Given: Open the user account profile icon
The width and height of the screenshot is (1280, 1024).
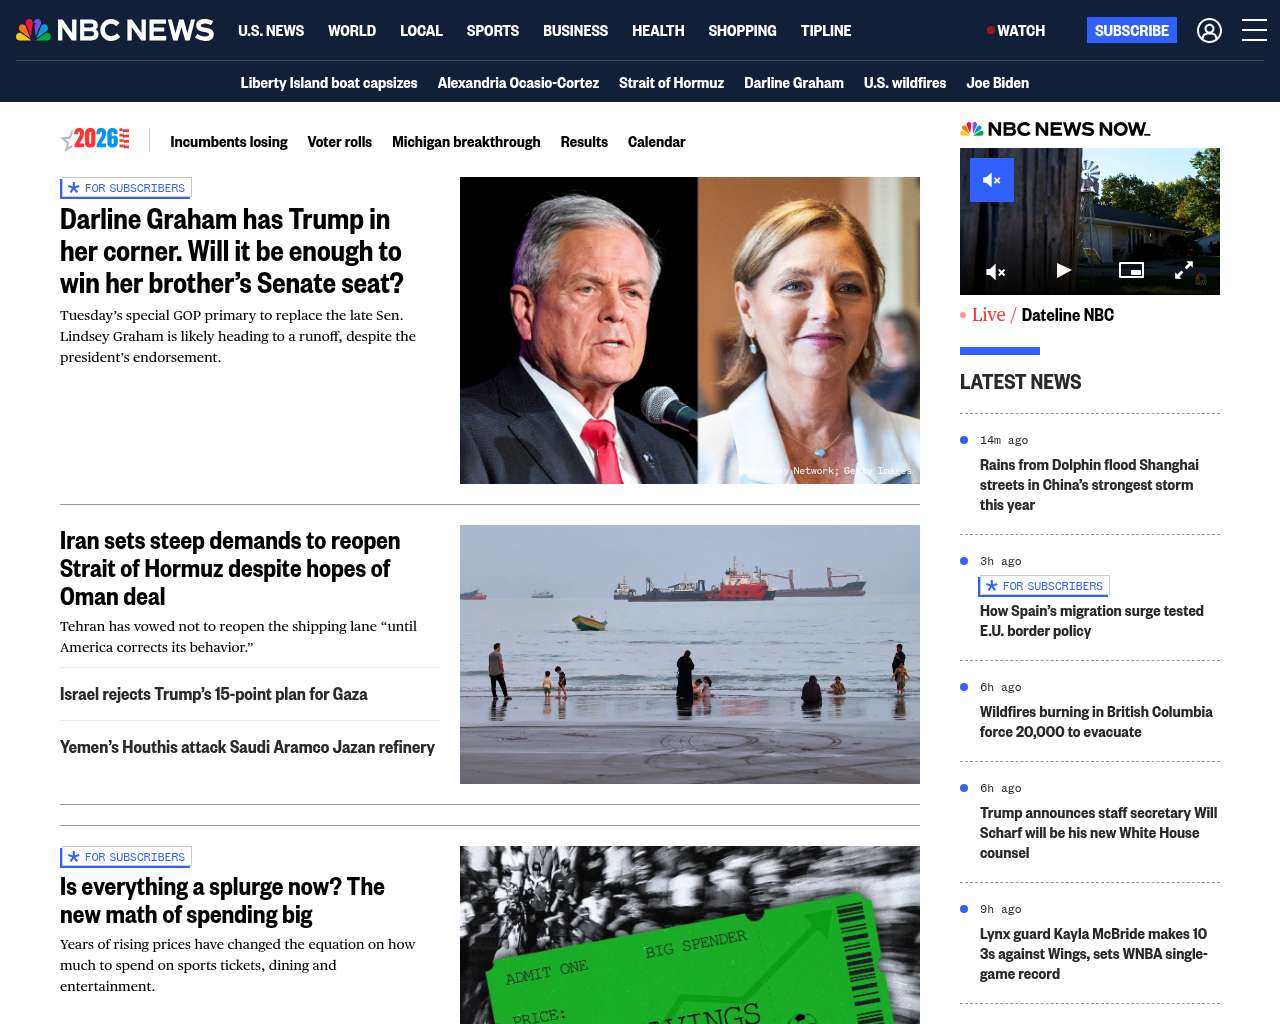Looking at the screenshot, I should [1209, 31].
